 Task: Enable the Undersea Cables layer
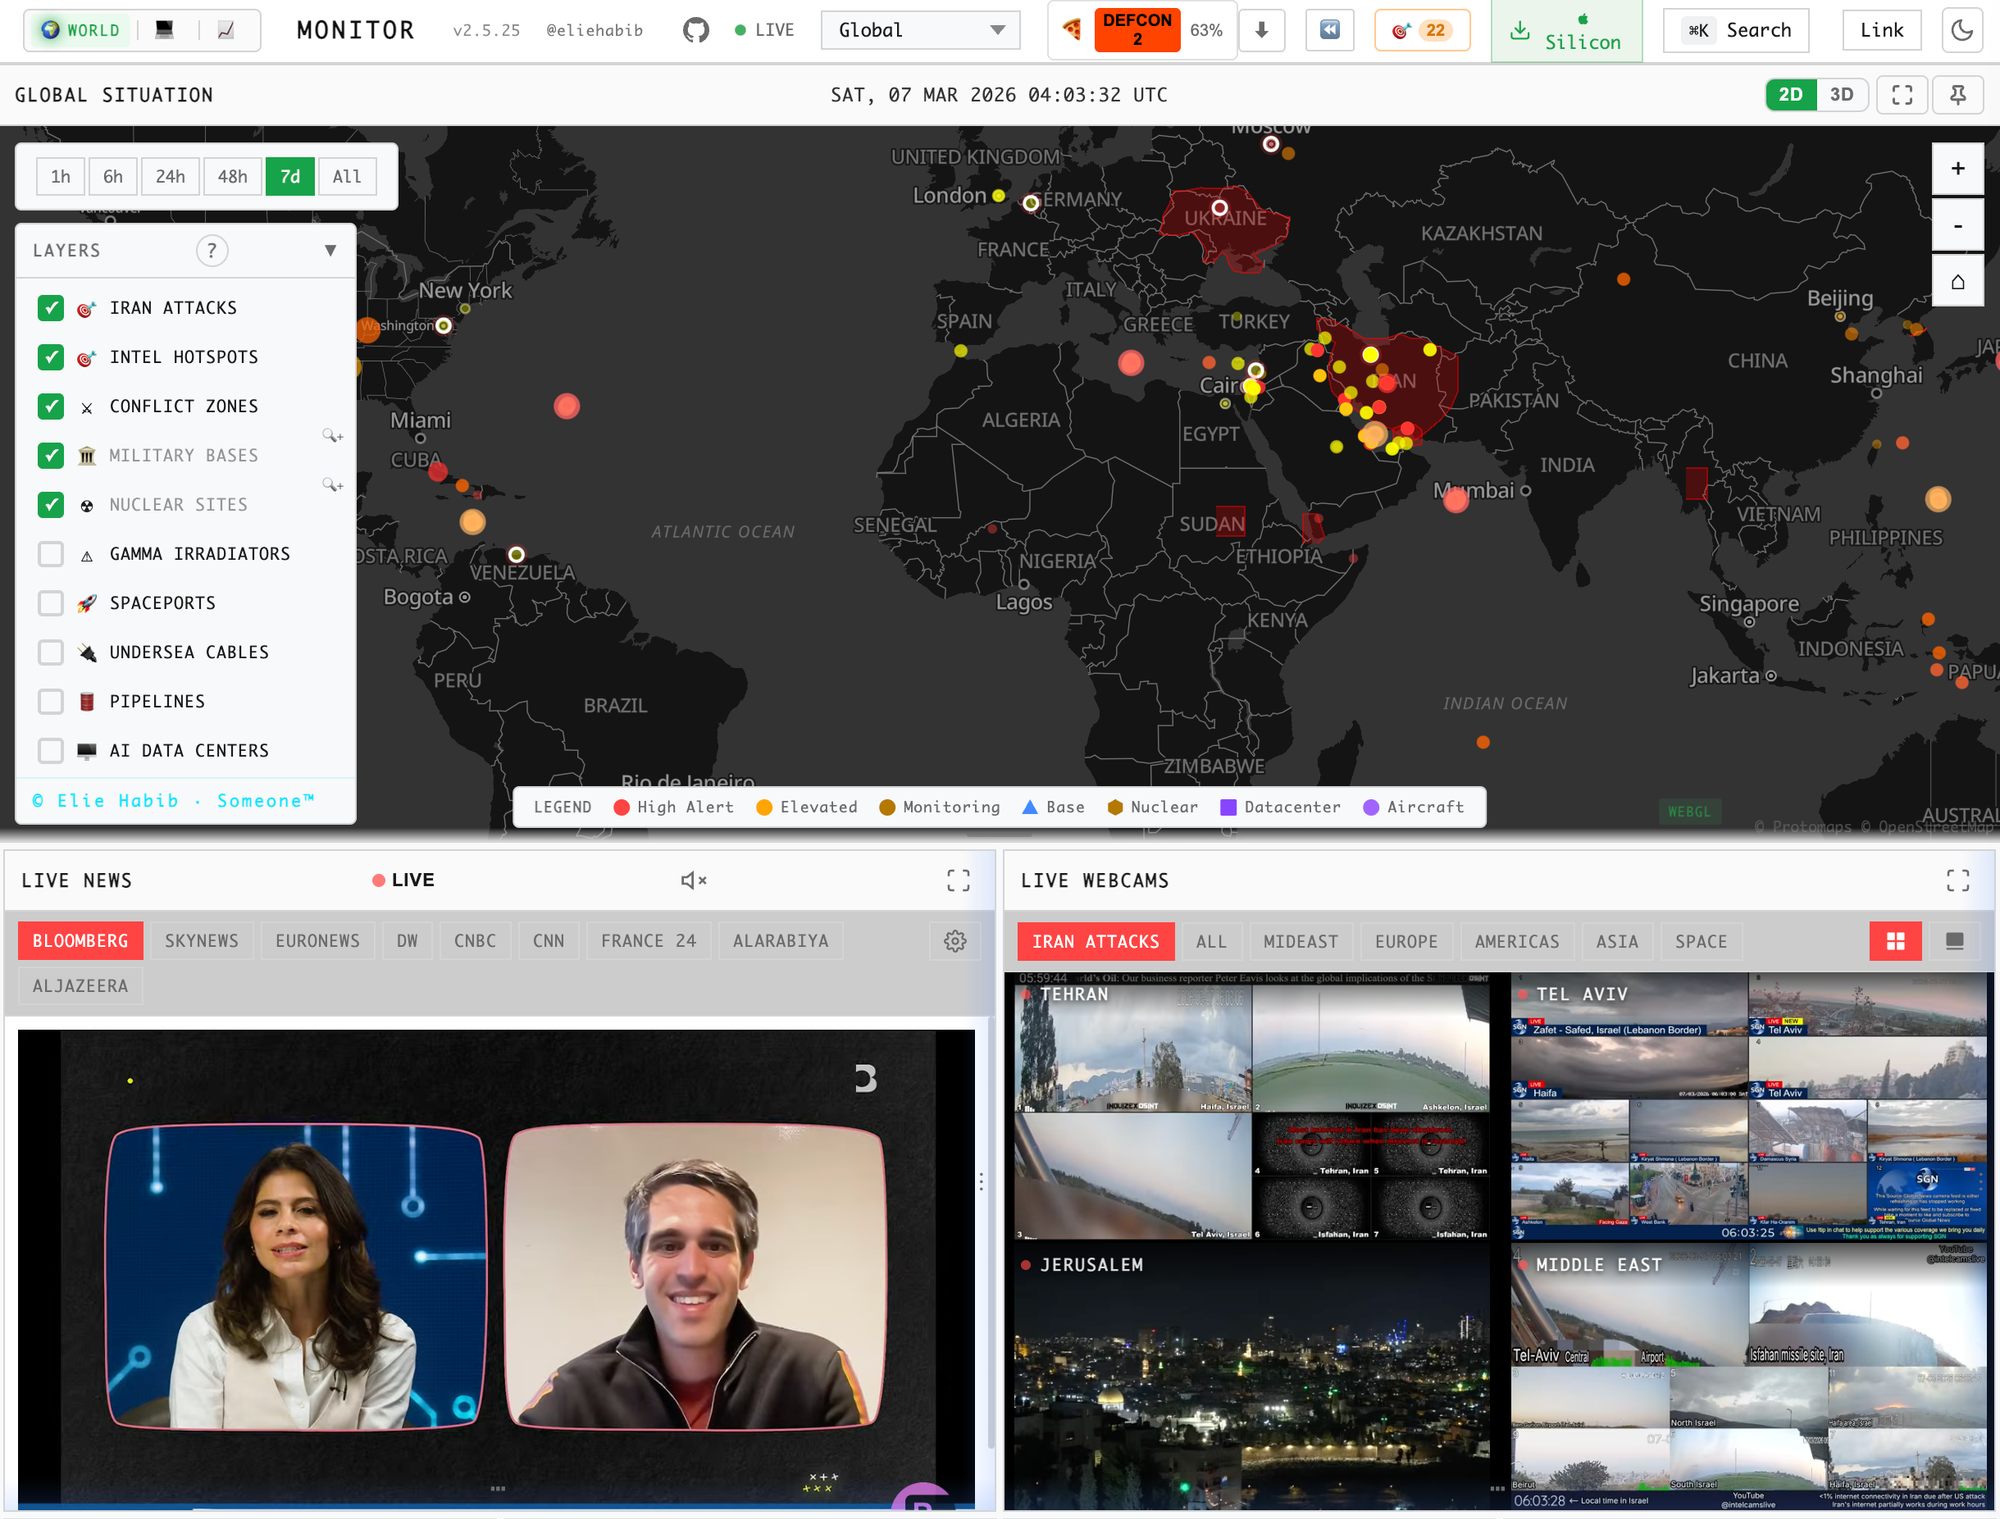[51, 652]
